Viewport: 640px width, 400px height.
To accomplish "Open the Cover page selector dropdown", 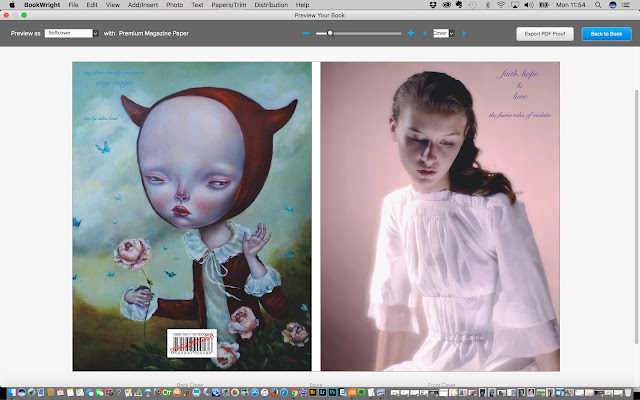I will pyautogui.click(x=444, y=33).
